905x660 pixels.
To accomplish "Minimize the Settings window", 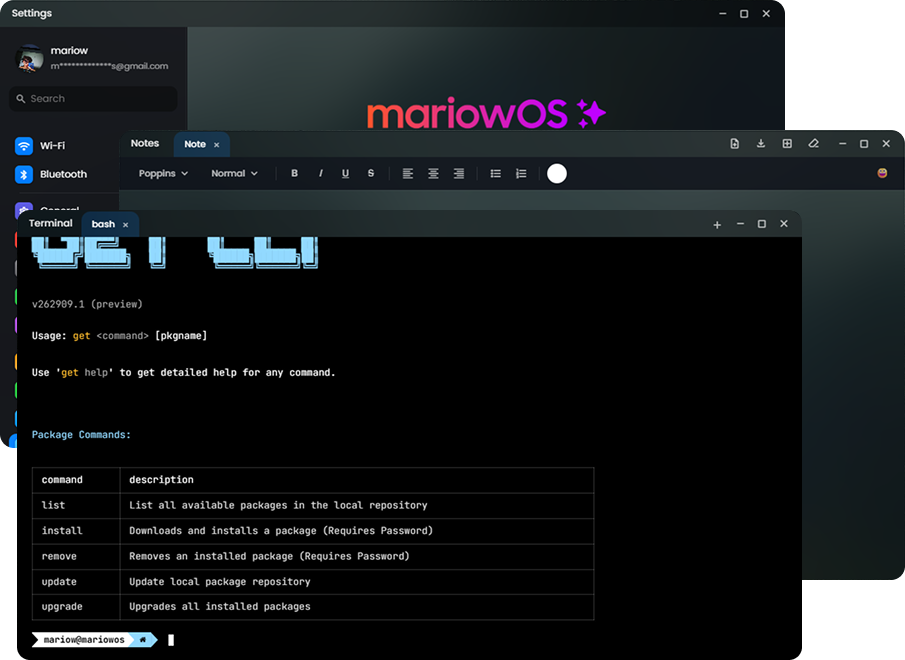I will (723, 13).
